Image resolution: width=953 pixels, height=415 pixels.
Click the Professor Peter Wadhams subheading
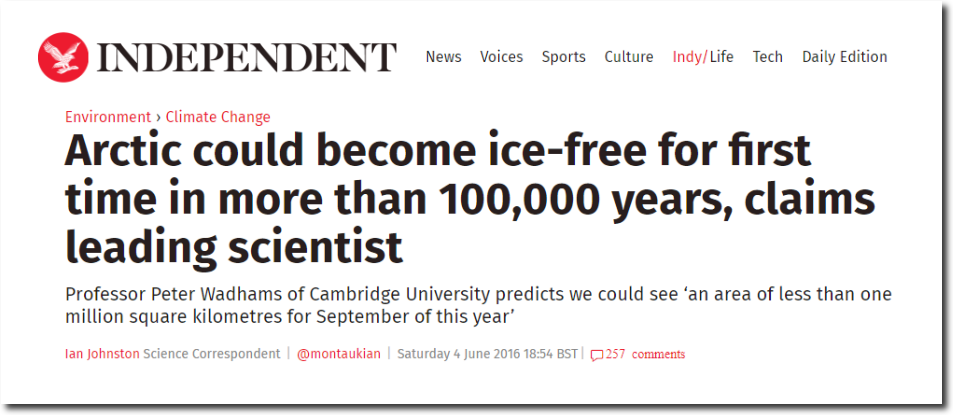(x=478, y=306)
